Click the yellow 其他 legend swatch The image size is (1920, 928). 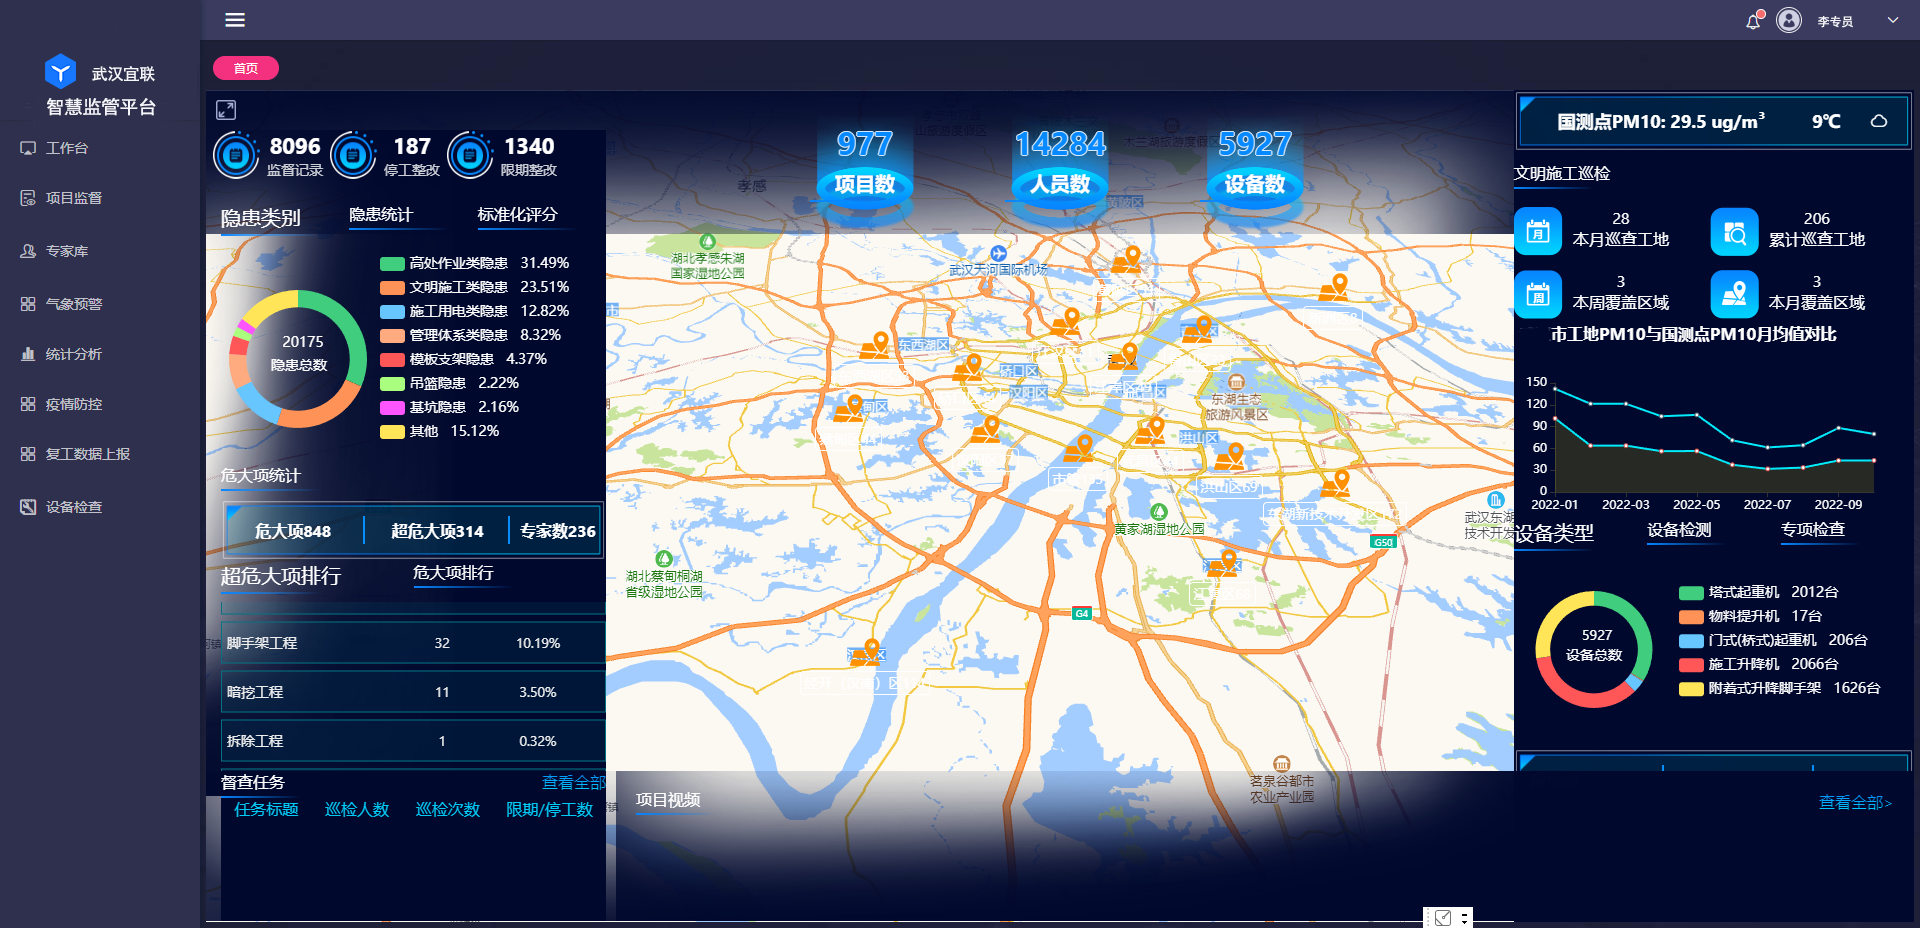pyautogui.click(x=392, y=432)
